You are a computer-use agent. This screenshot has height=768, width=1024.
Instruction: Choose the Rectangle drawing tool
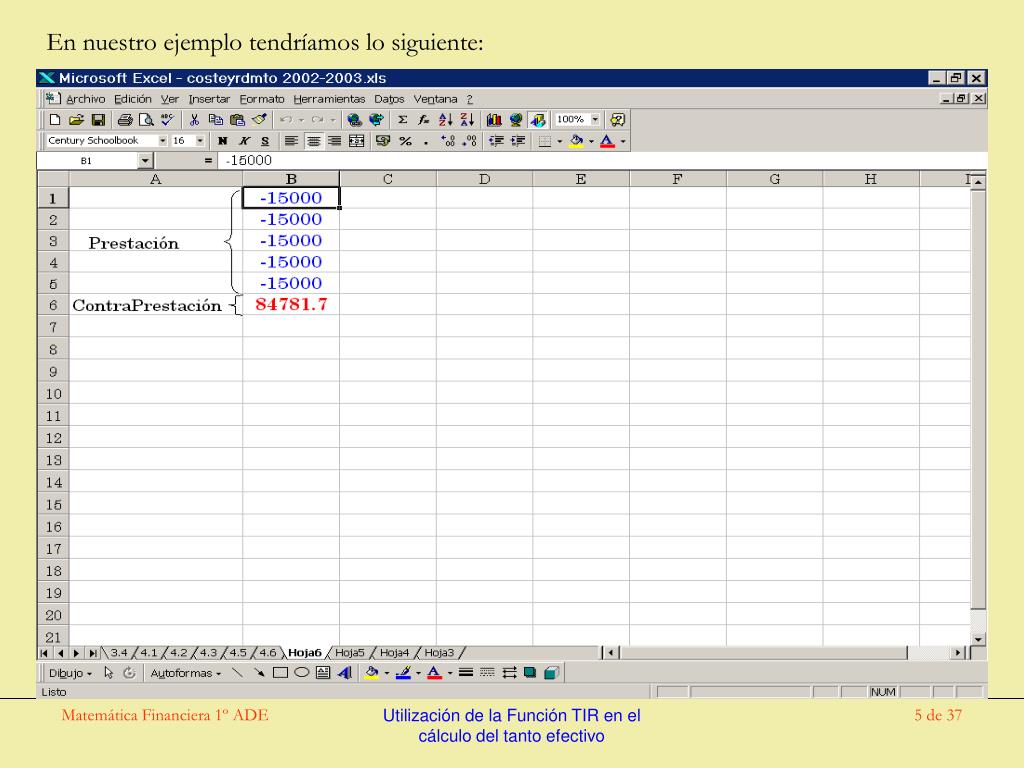pyautogui.click(x=280, y=673)
